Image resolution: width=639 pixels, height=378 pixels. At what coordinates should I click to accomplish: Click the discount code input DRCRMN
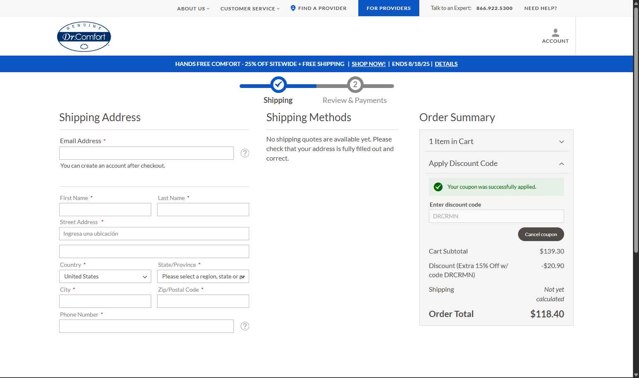pyautogui.click(x=496, y=216)
